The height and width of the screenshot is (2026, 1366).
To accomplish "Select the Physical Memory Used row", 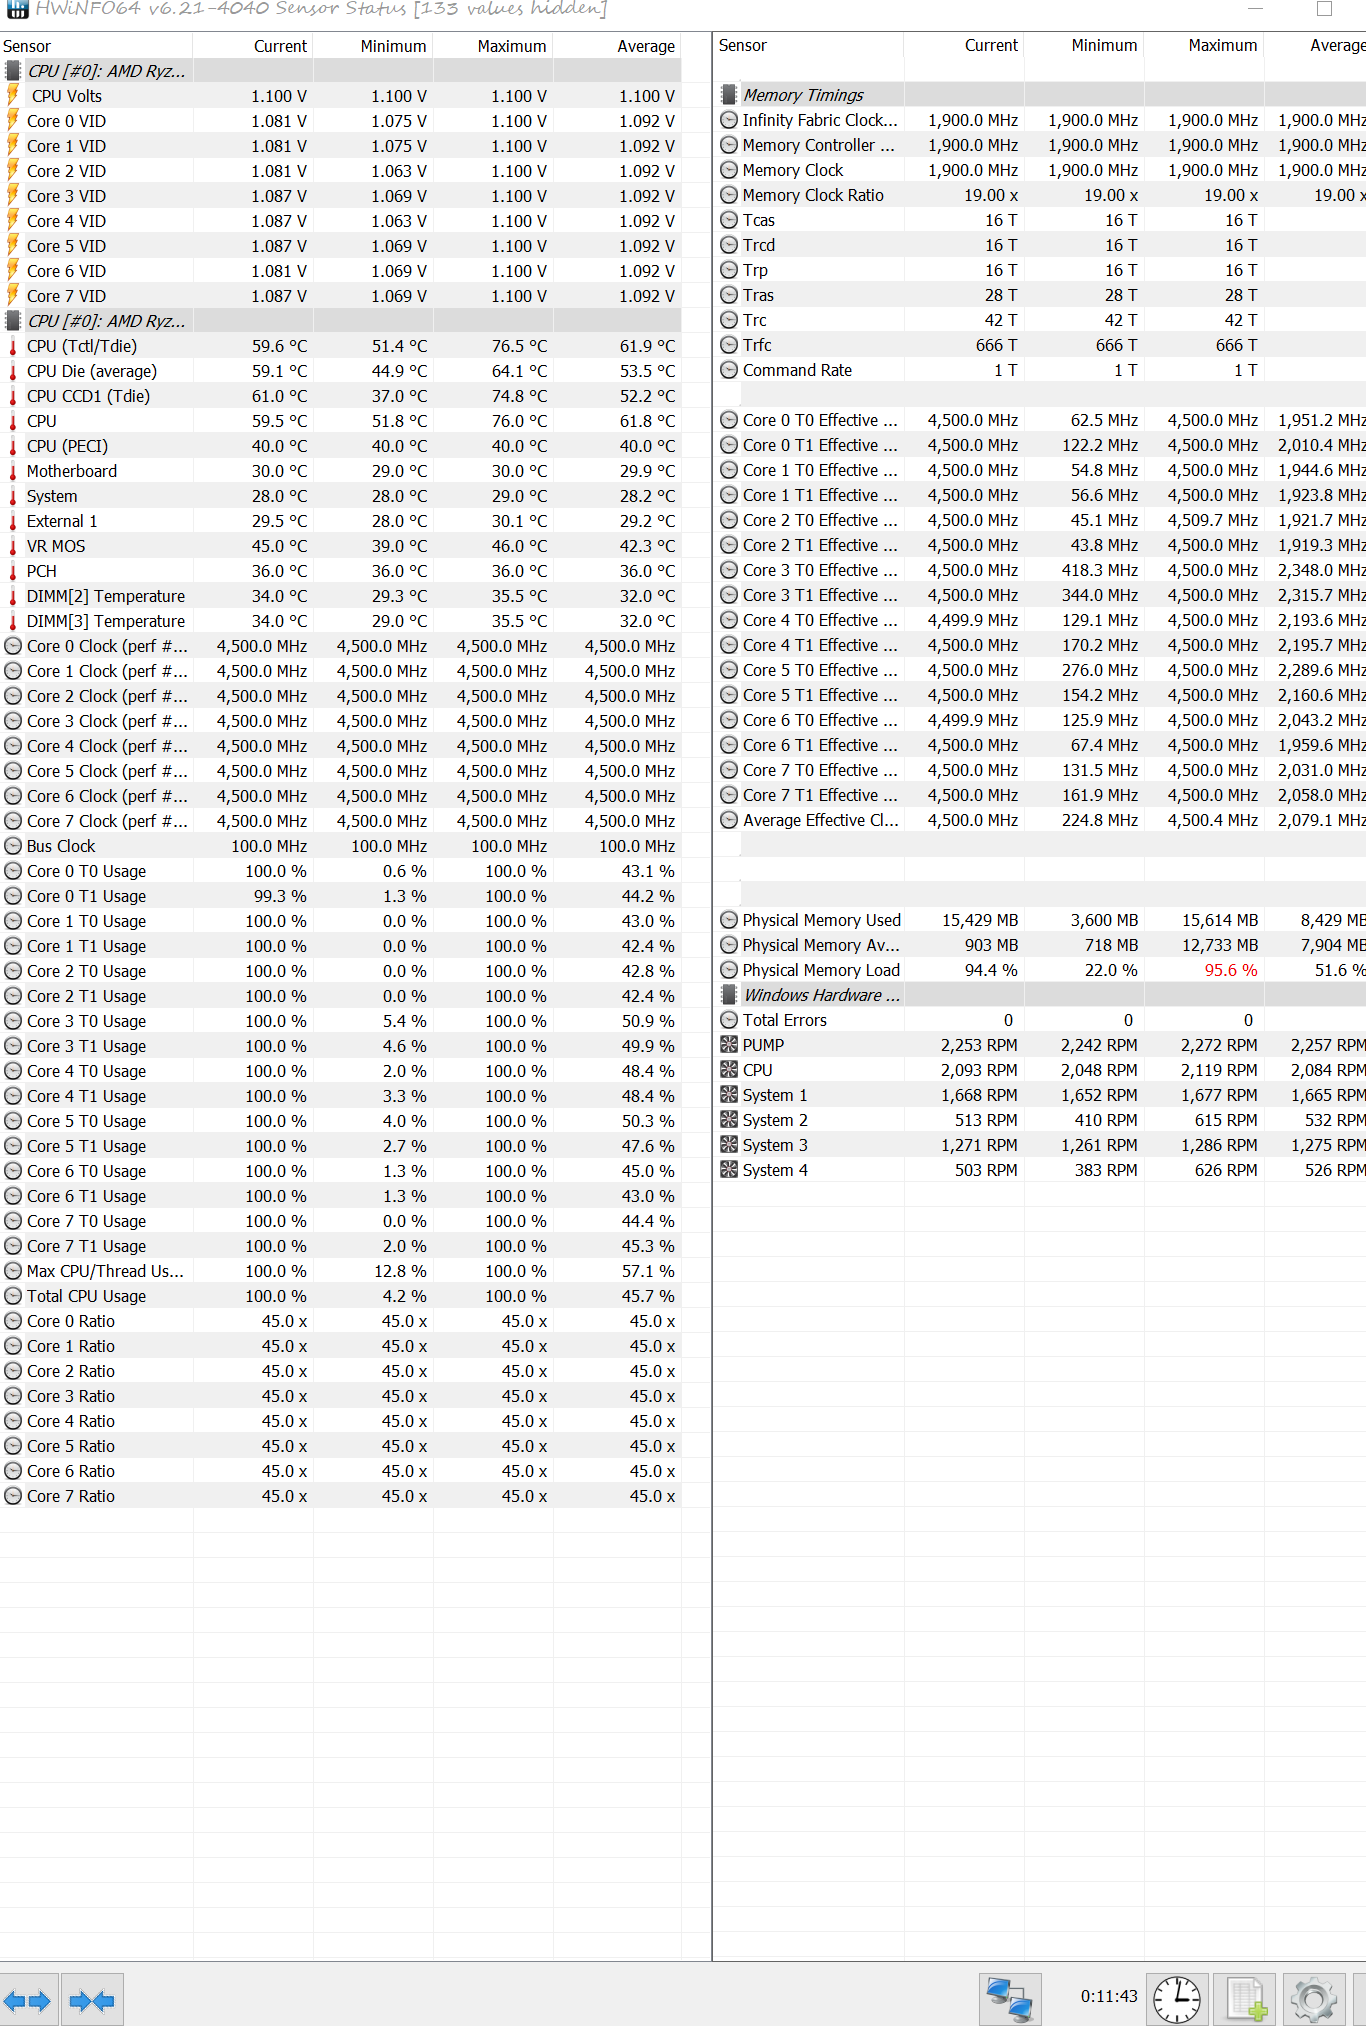I will pyautogui.click(x=1040, y=920).
